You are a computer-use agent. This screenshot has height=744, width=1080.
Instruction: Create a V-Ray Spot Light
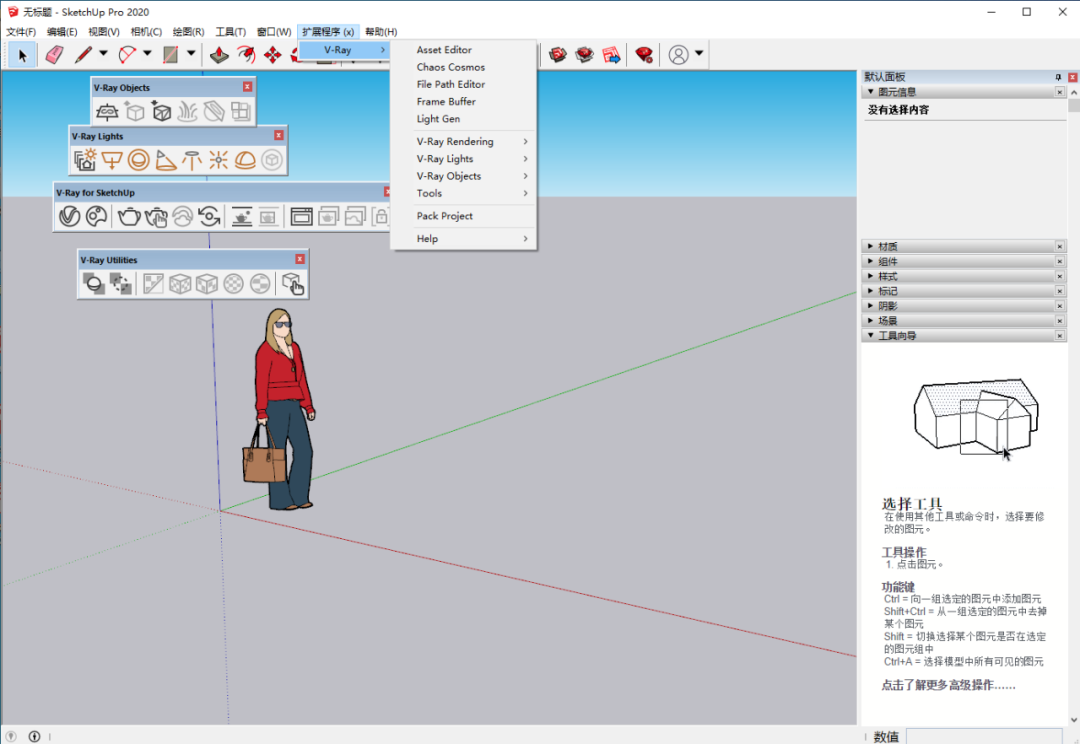coord(165,160)
